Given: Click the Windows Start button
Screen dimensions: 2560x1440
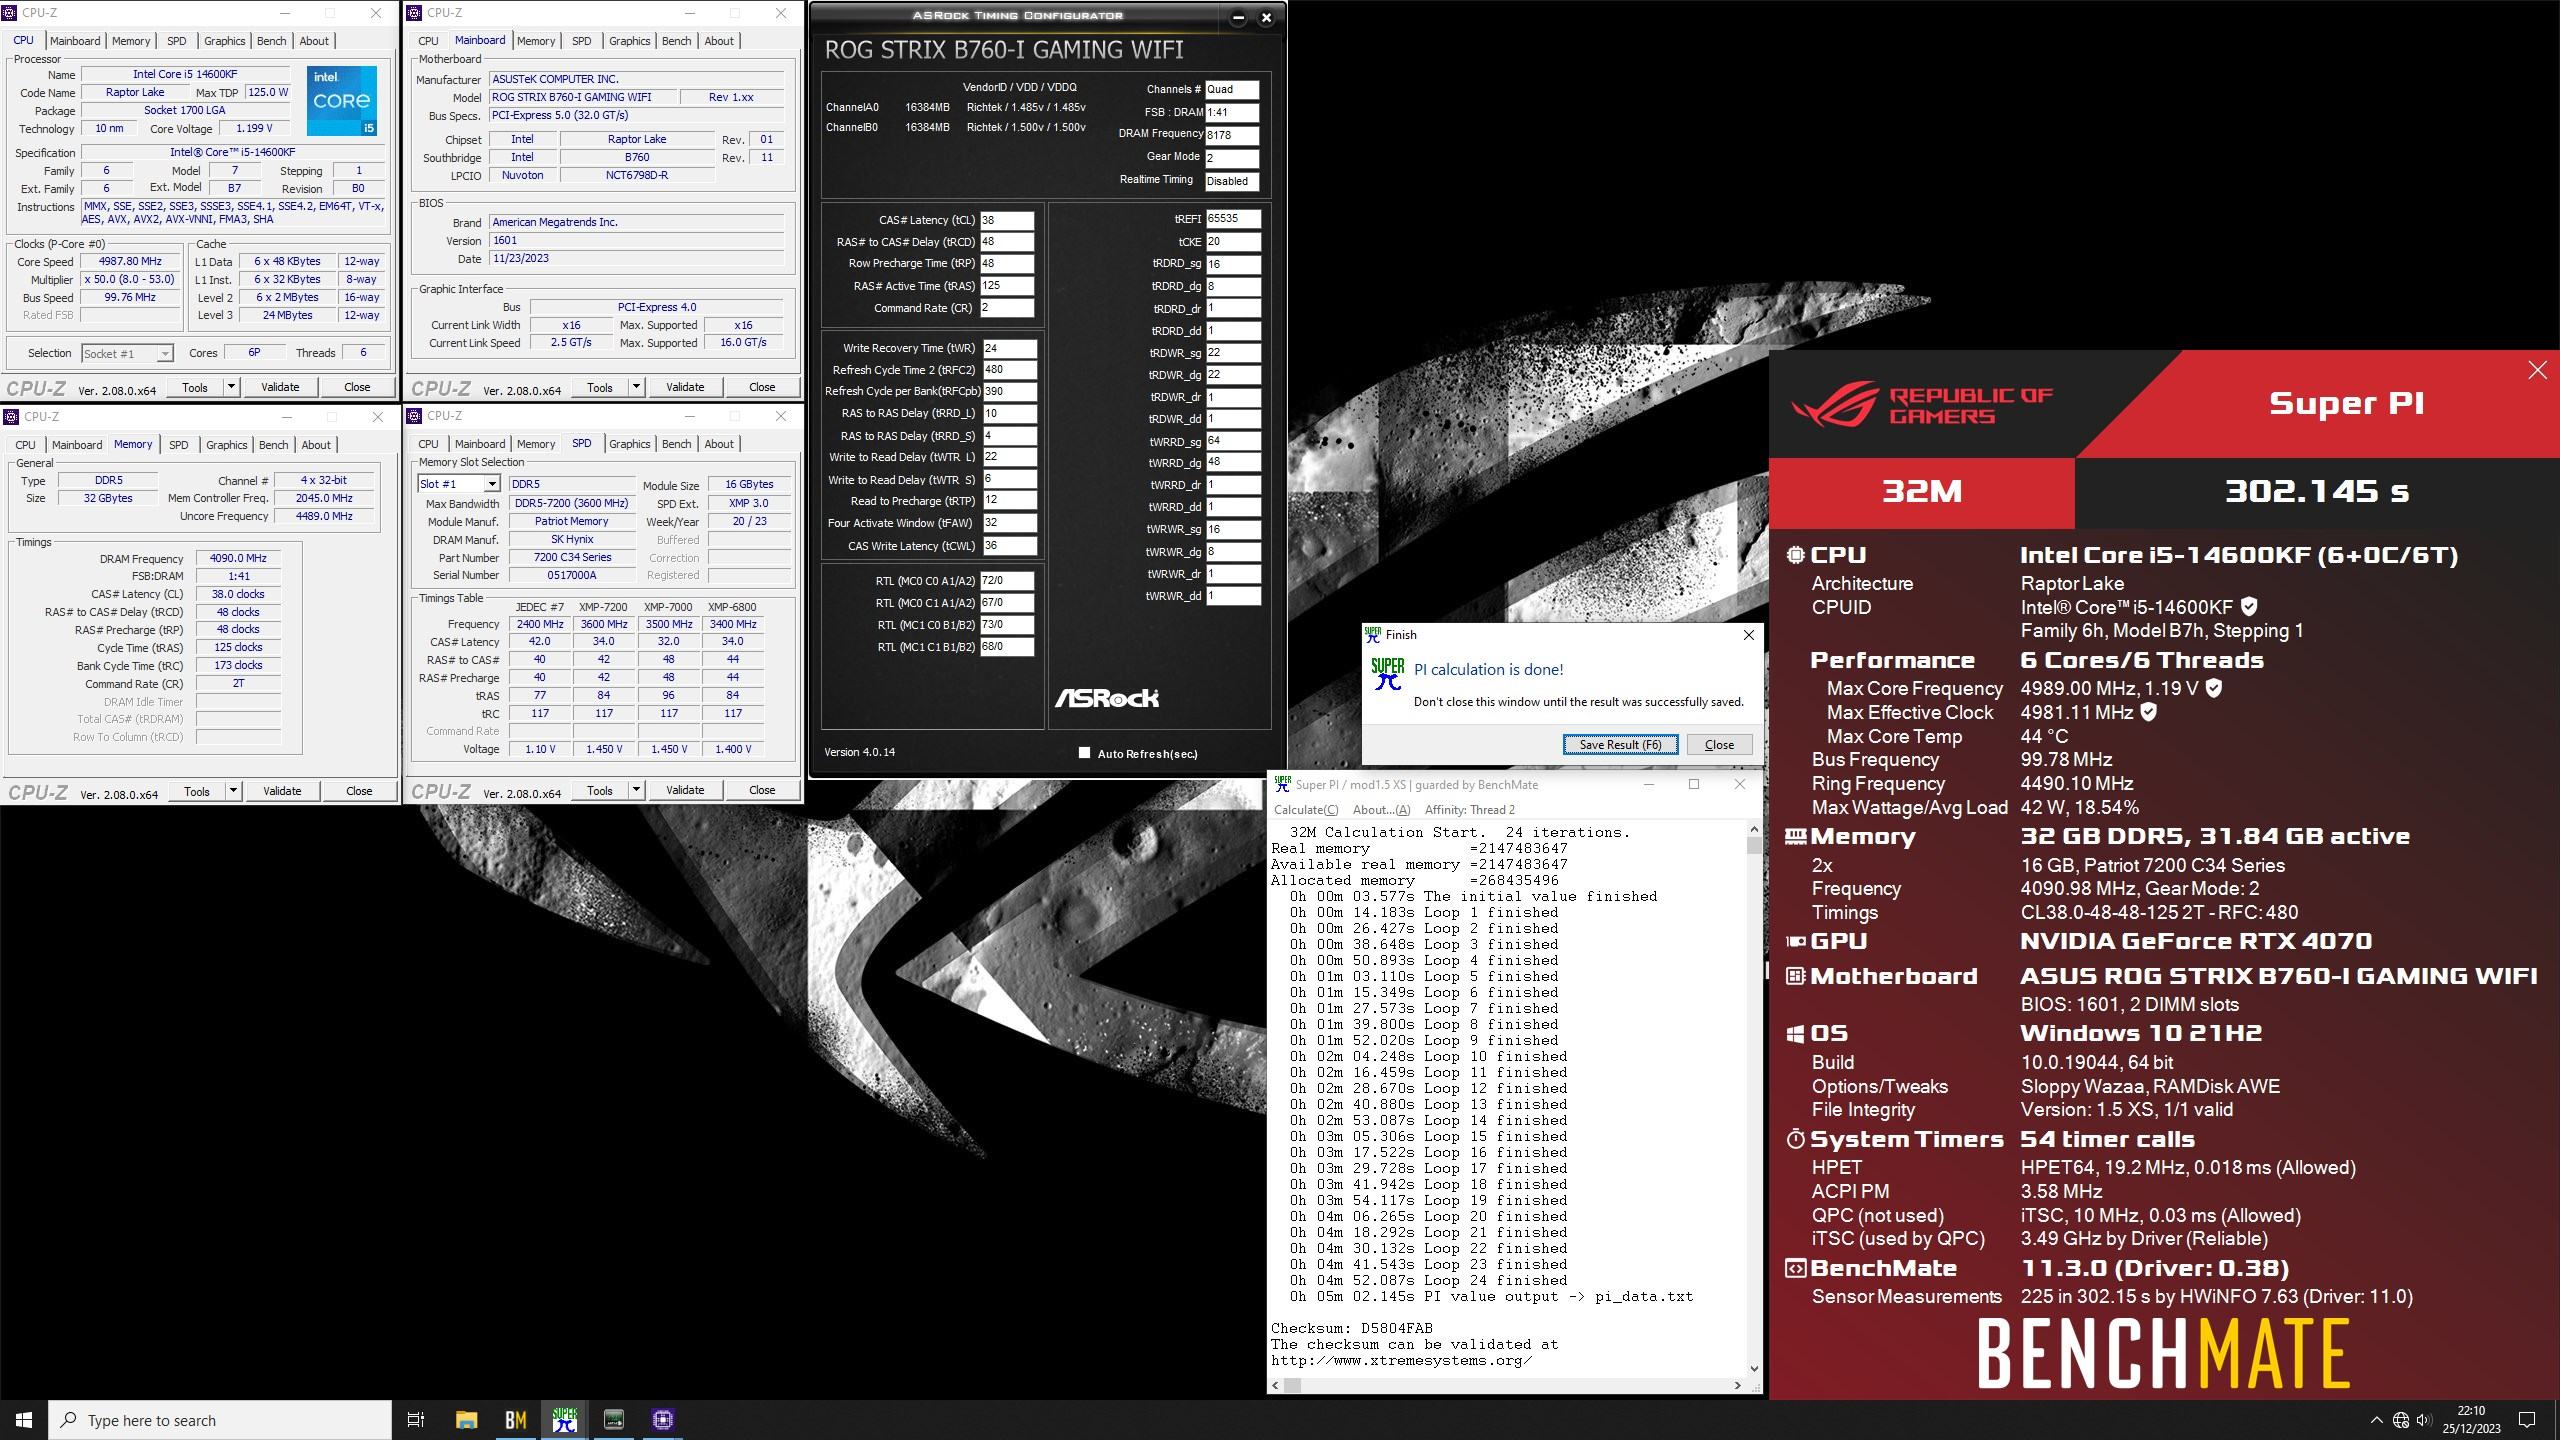Looking at the screenshot, I should [x=24, y=1419].
